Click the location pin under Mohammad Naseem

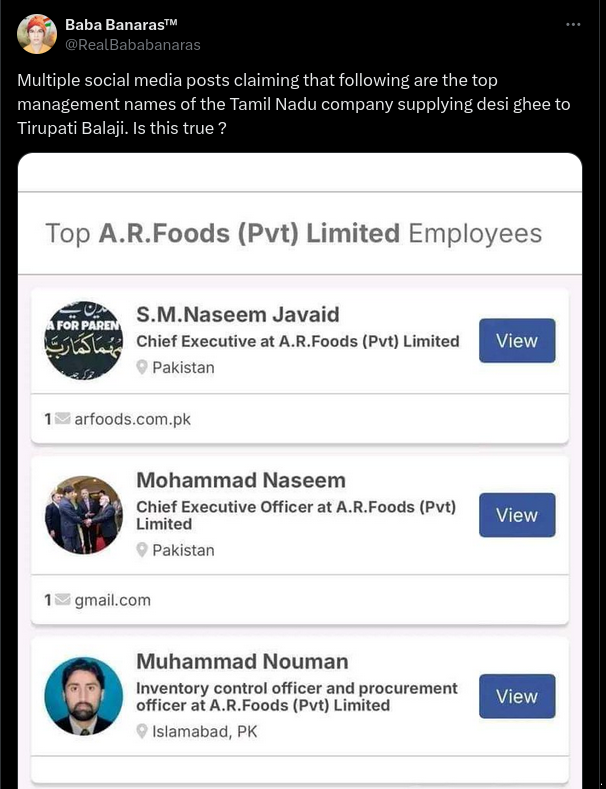coord(143,550)
